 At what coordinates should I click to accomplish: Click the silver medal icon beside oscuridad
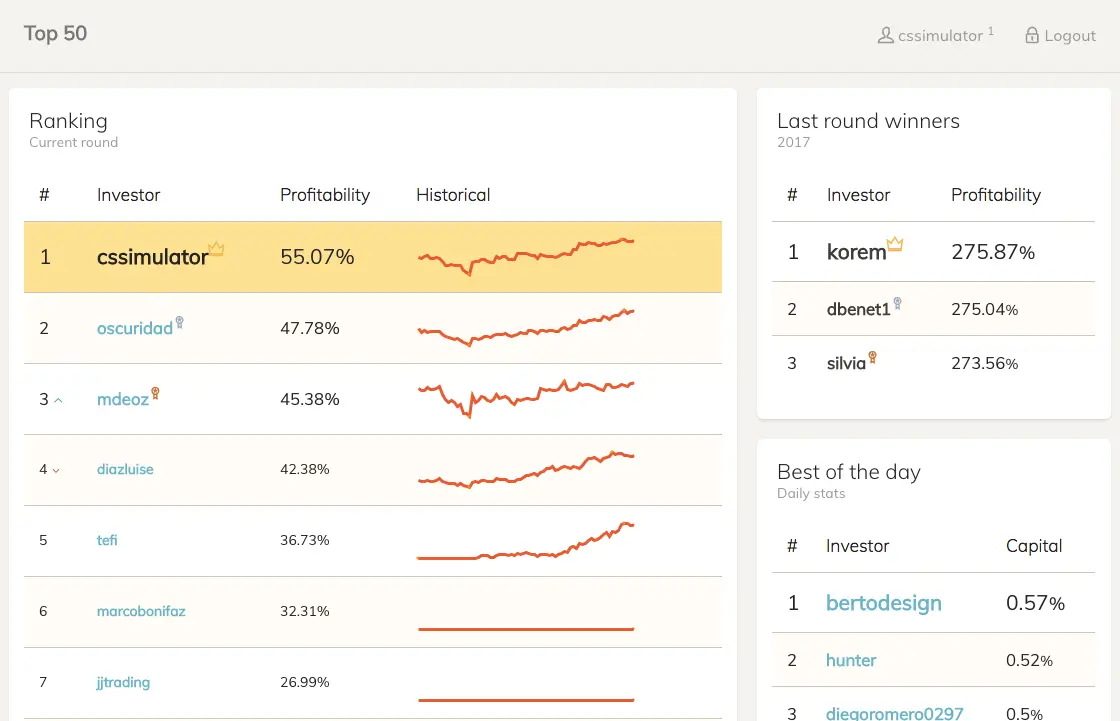coord(179,322)
